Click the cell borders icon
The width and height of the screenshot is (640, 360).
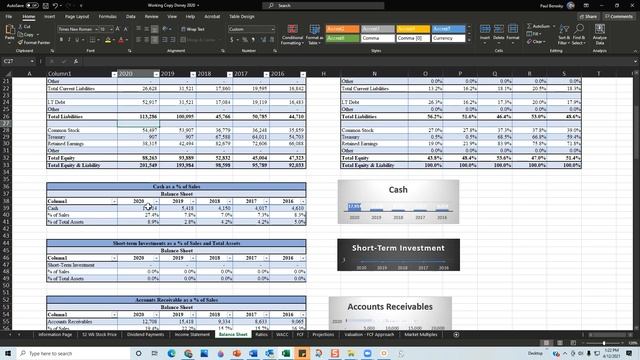(x=92, y=40)
